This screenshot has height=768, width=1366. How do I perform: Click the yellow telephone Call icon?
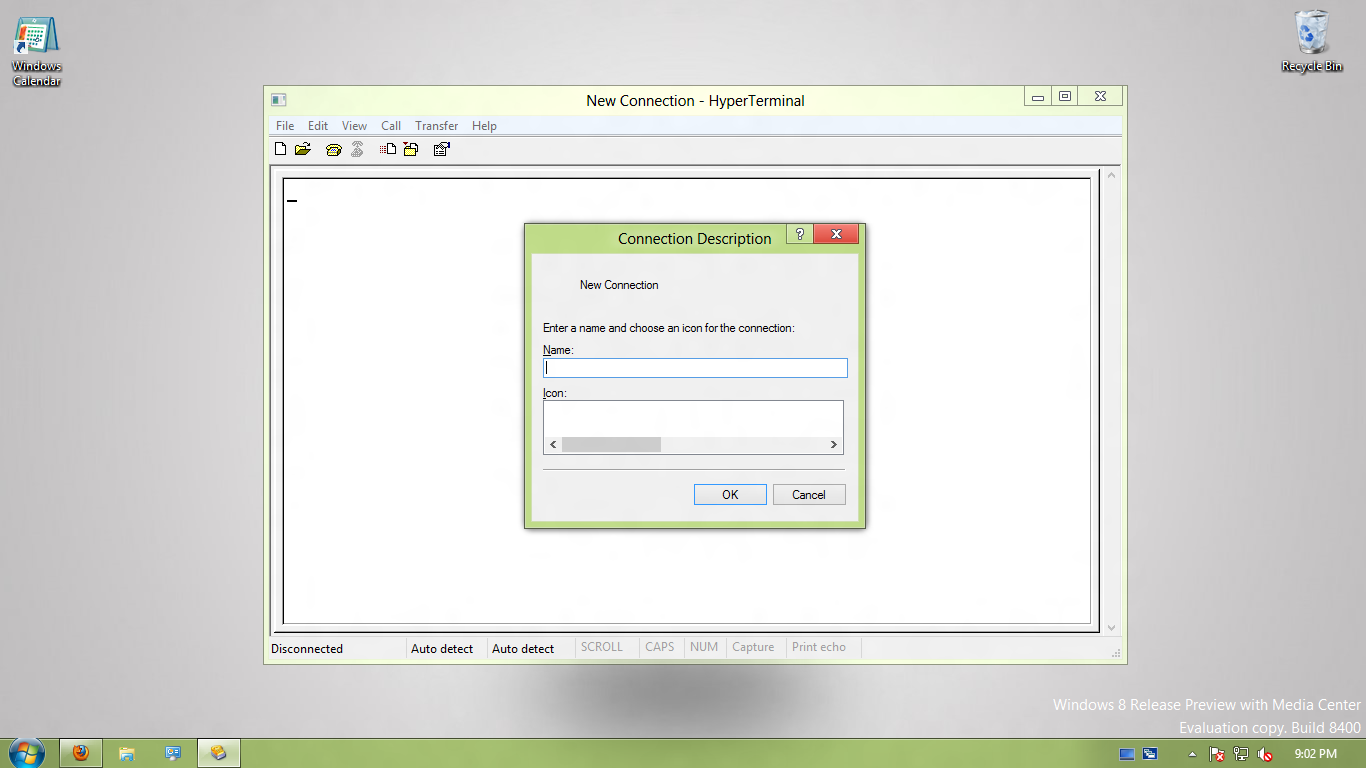click(x=334, y=149)
